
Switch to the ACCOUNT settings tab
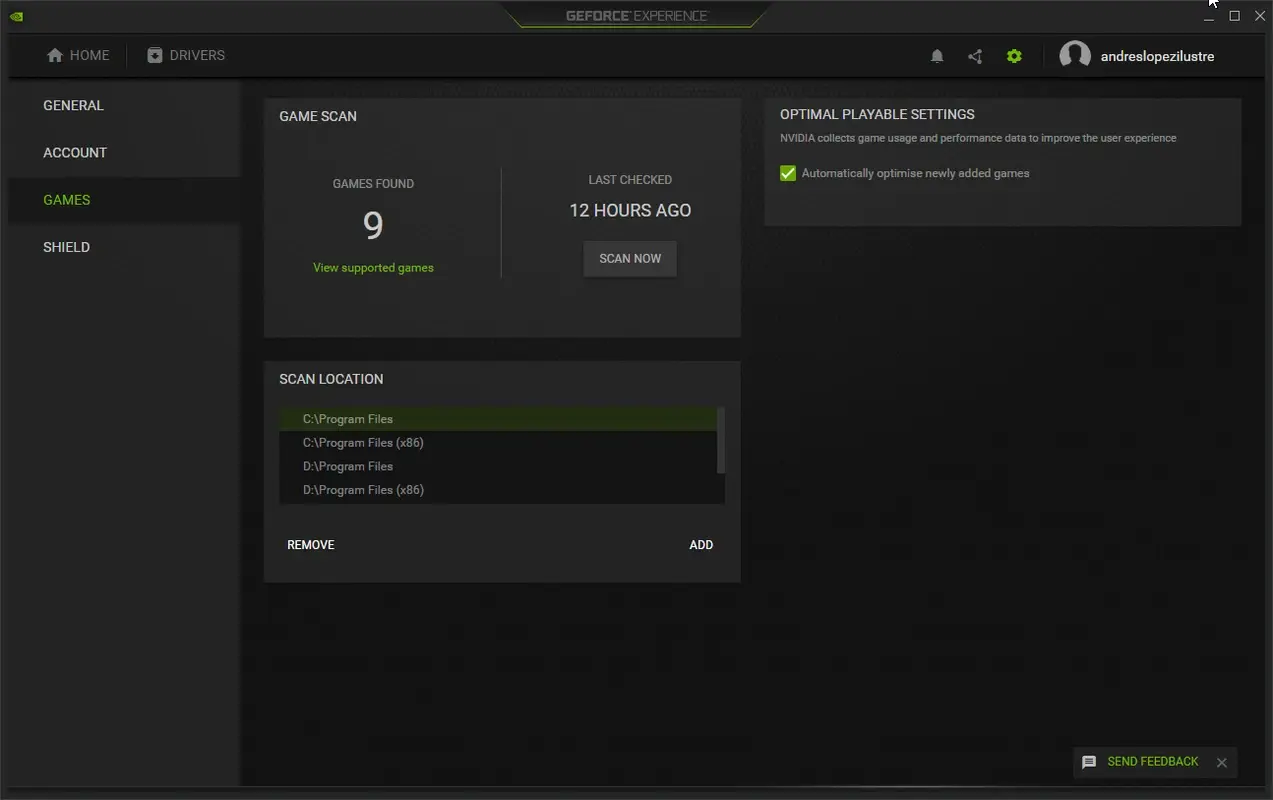(x=75, y=152)
